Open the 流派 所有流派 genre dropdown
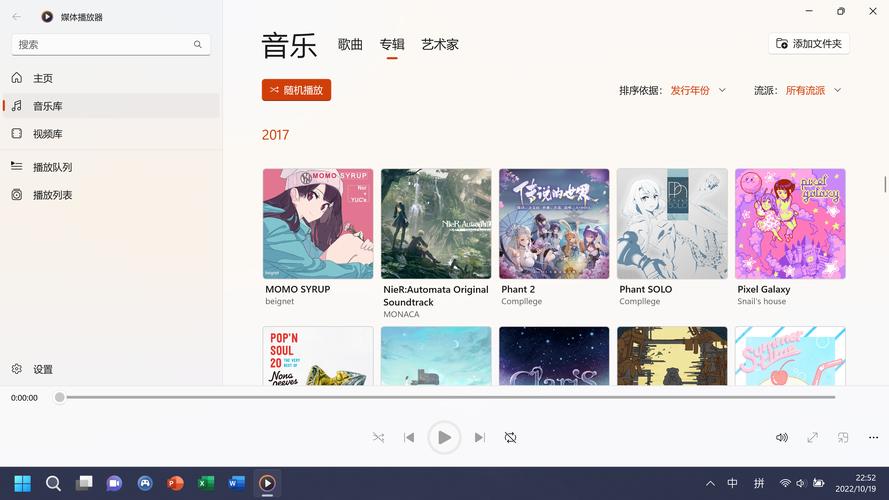889x500 pixels. (813, 90)
